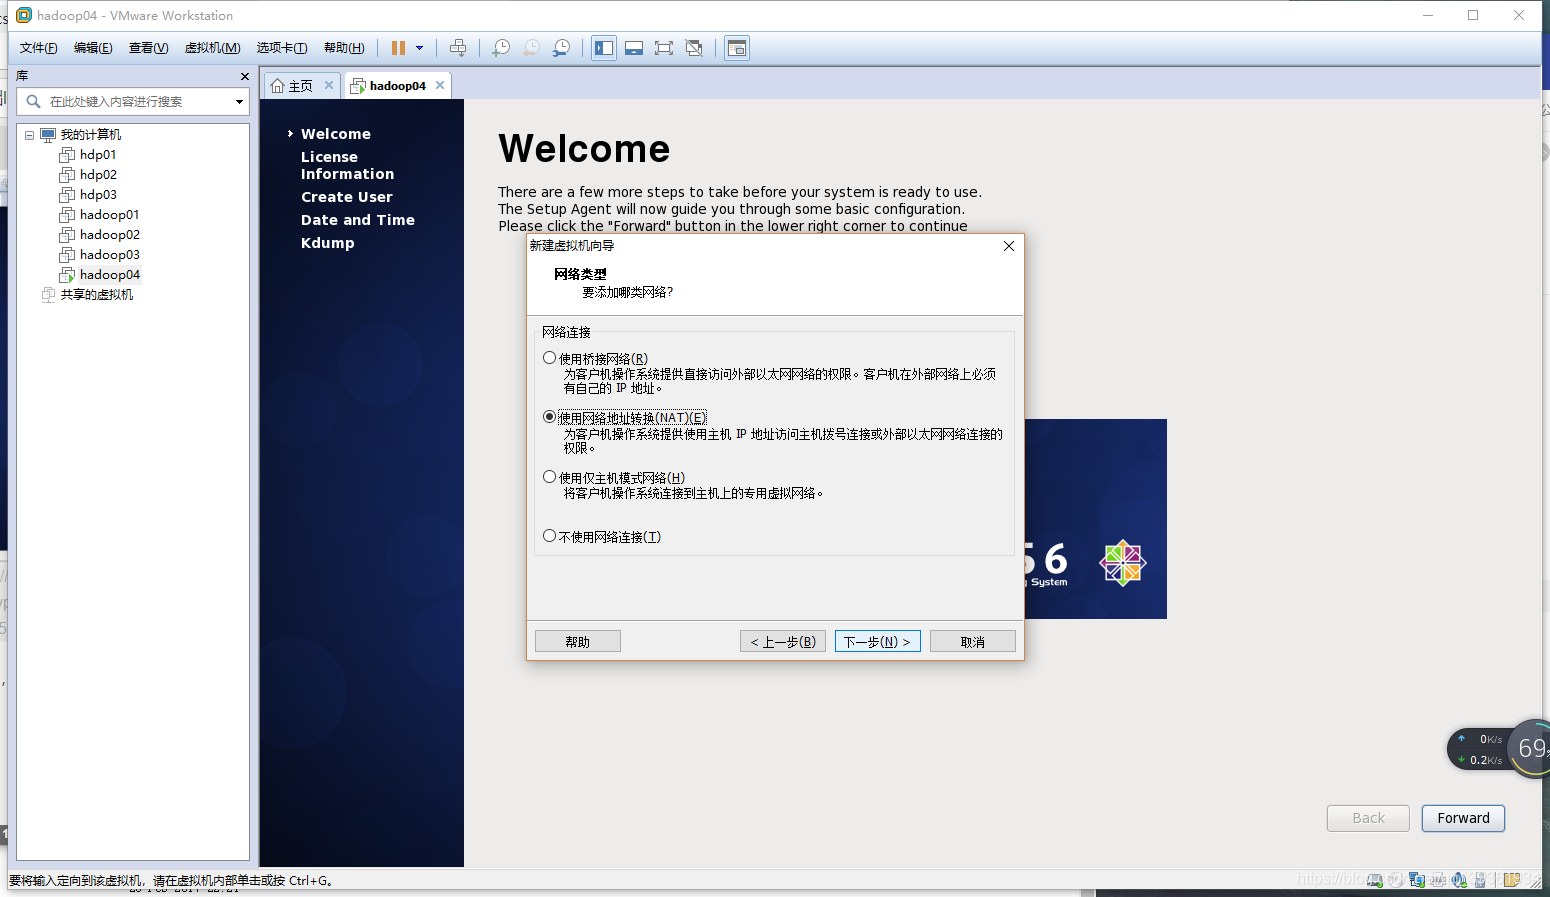Click the library search input field
The height and width of the screenshot is (897, 1550).
(x=133, y=101)
